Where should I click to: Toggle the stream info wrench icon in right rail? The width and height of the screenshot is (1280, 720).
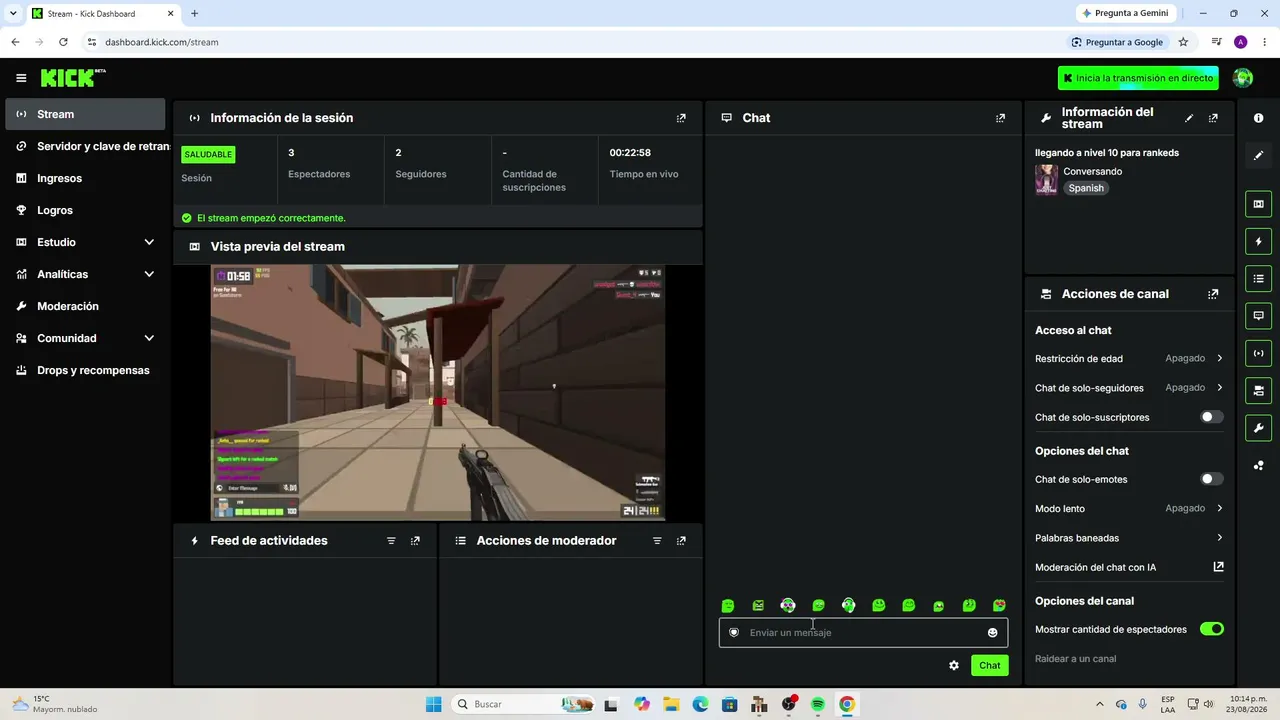1258,428
